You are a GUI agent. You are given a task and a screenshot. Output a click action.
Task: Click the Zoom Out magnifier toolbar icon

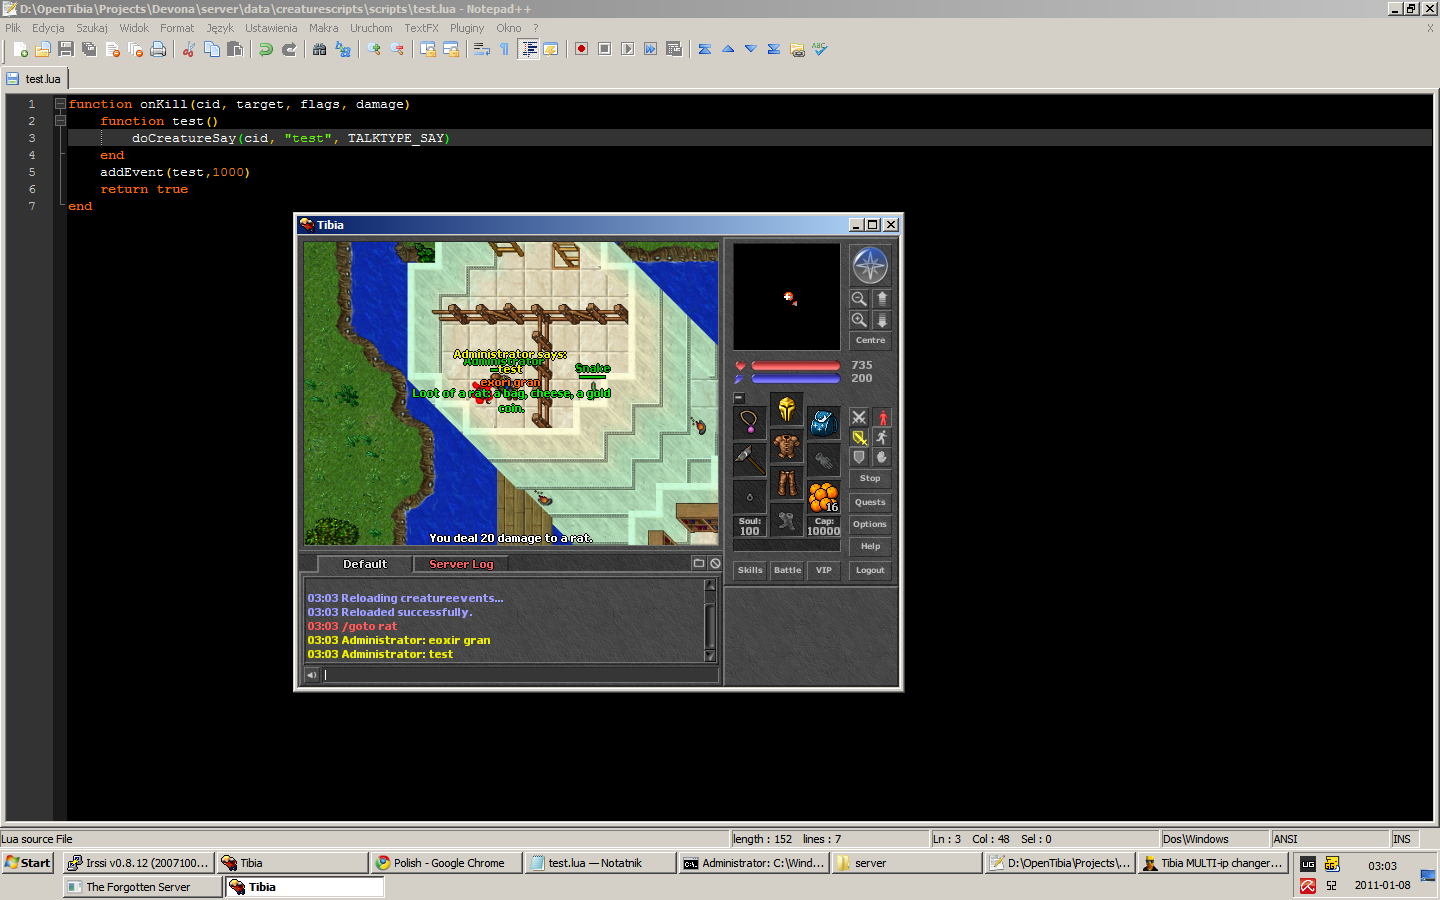click(397, 49)
